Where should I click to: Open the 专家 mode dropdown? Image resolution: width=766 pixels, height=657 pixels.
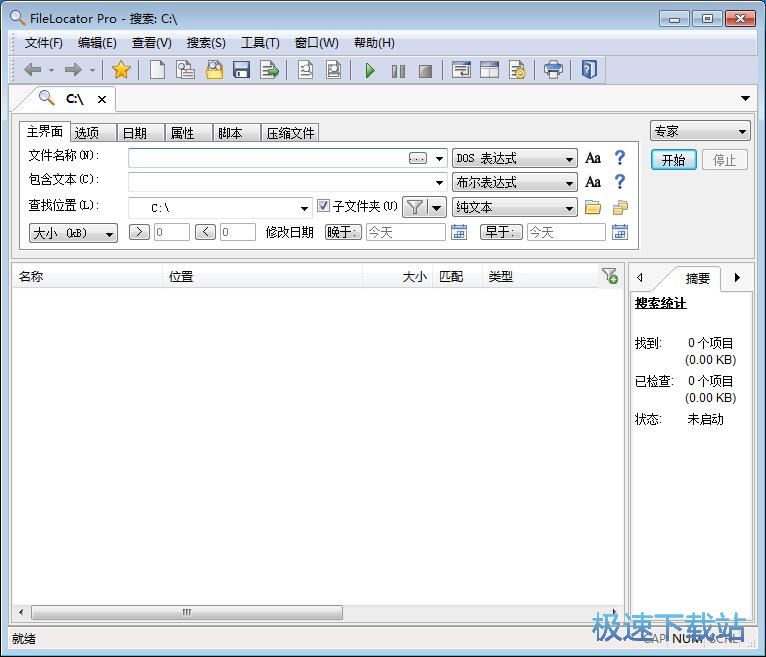[742, 132]
